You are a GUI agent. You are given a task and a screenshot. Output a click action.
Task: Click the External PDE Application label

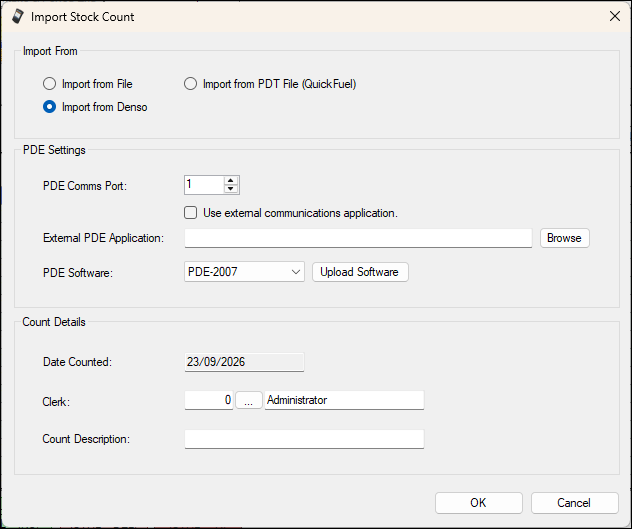103,238
